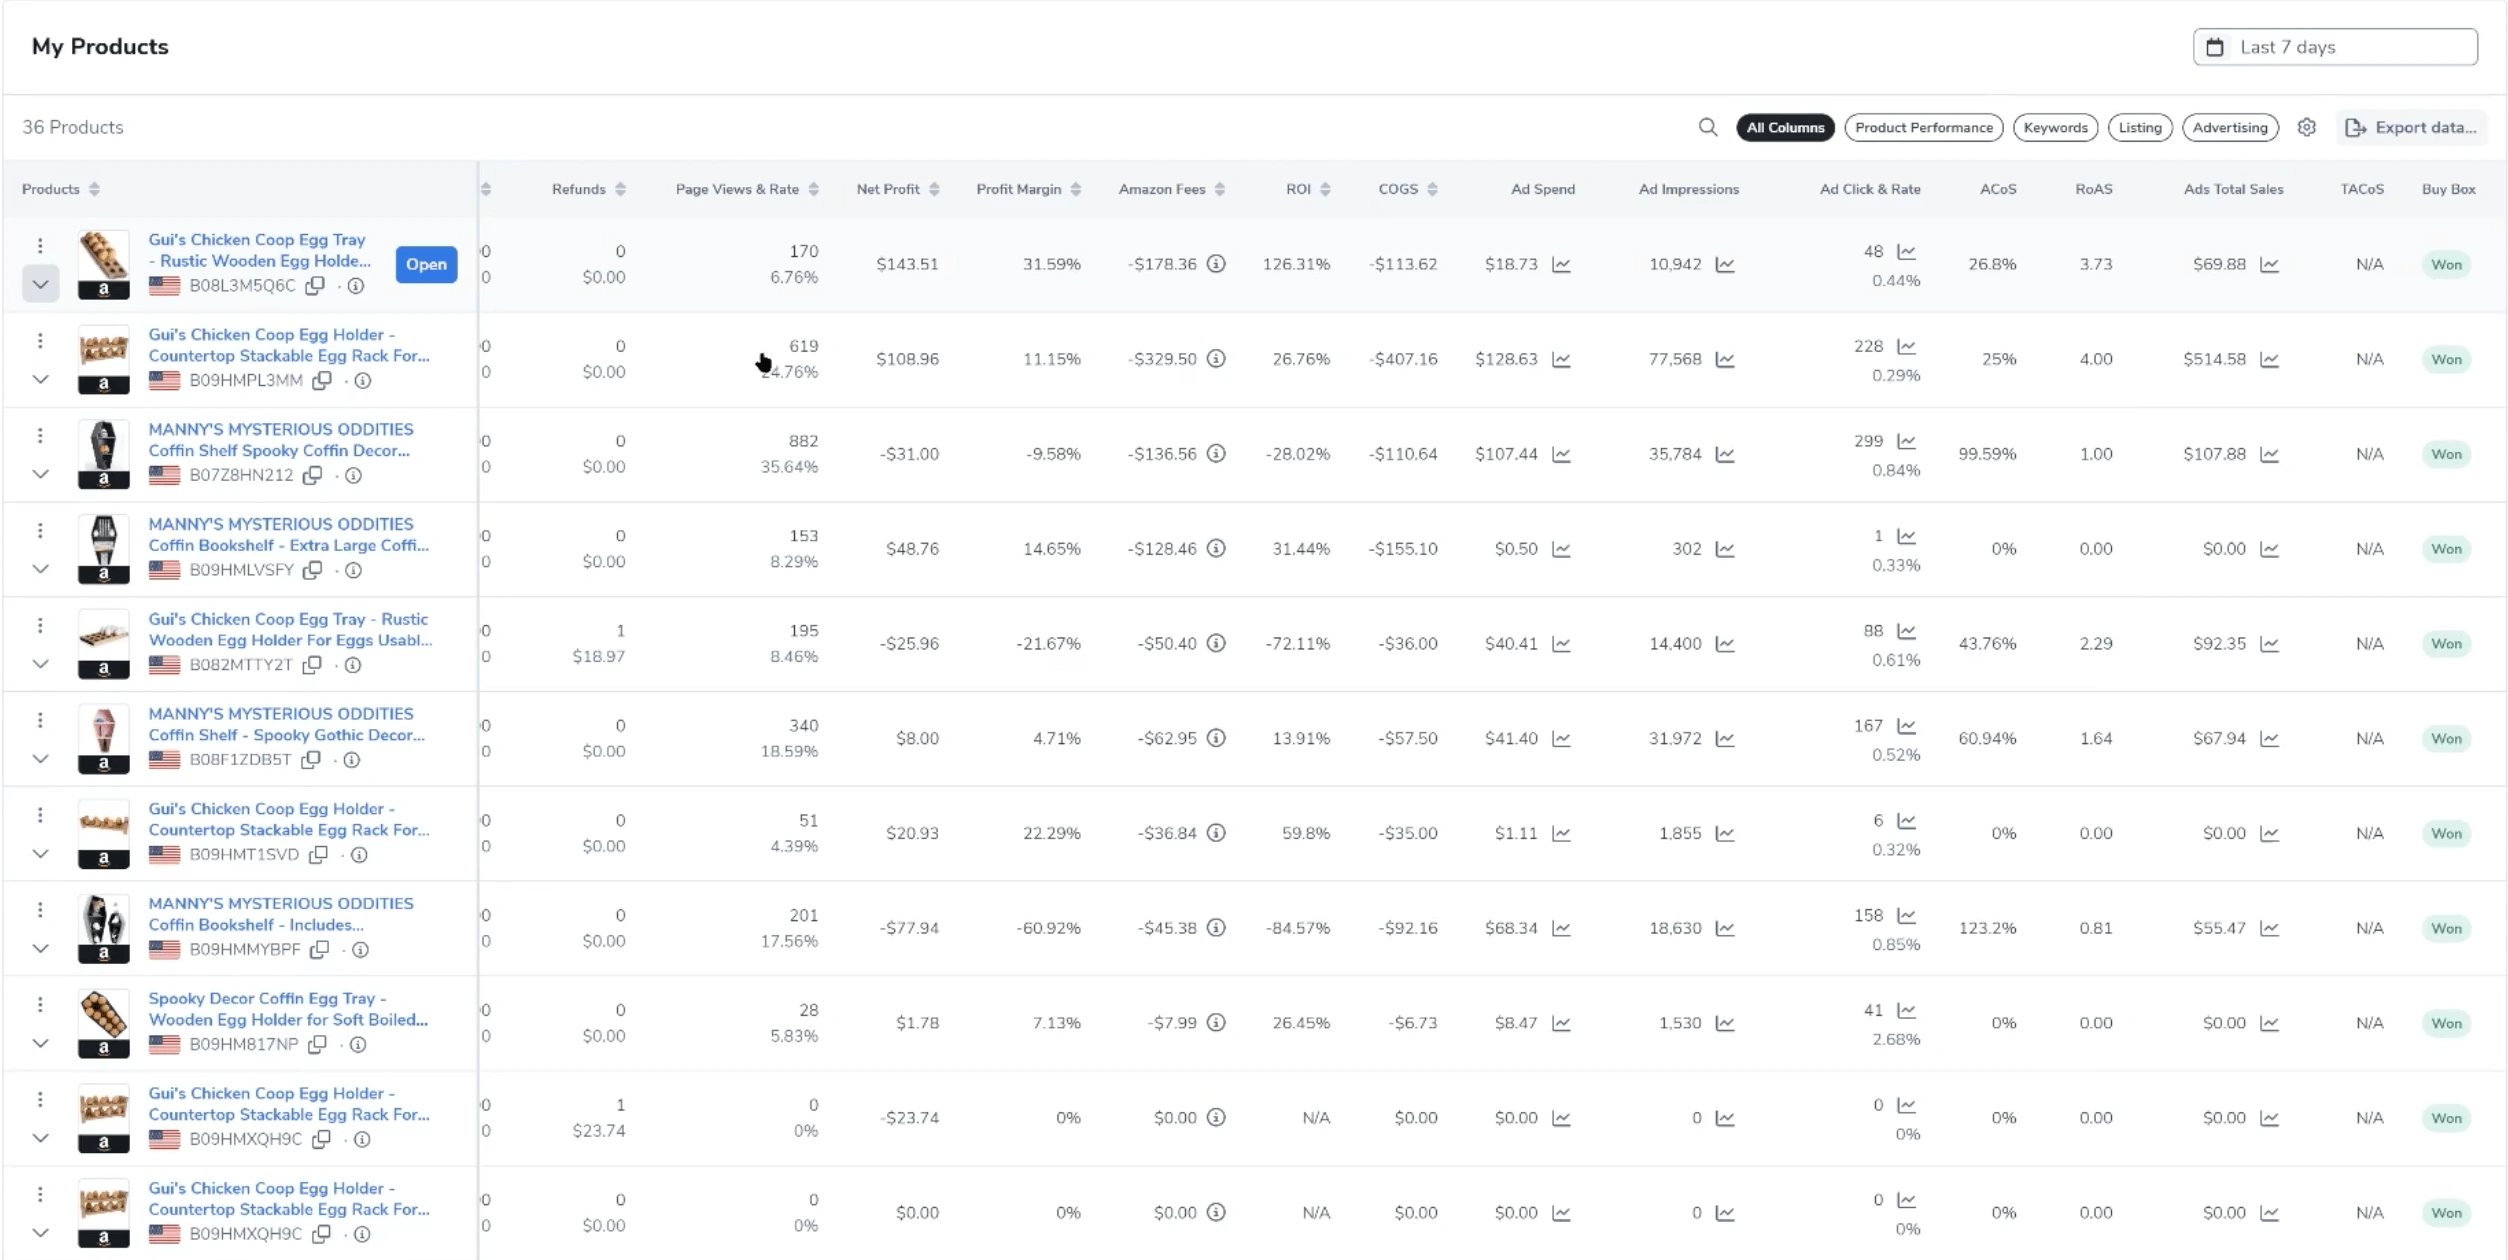Viewport: 2508px width, 1260px height.
Task: Open the Ad Spend trend chart for Gui's Egg Tray
Action: pyautogui.click(x=1562, y=265)
